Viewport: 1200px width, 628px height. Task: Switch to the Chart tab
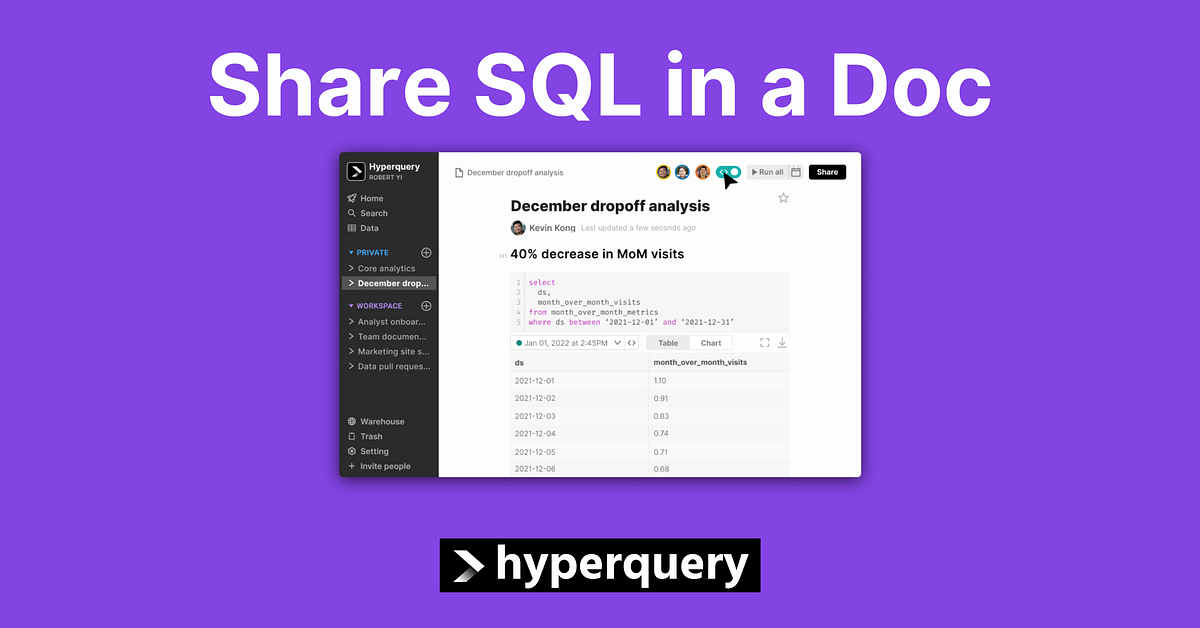711,342
